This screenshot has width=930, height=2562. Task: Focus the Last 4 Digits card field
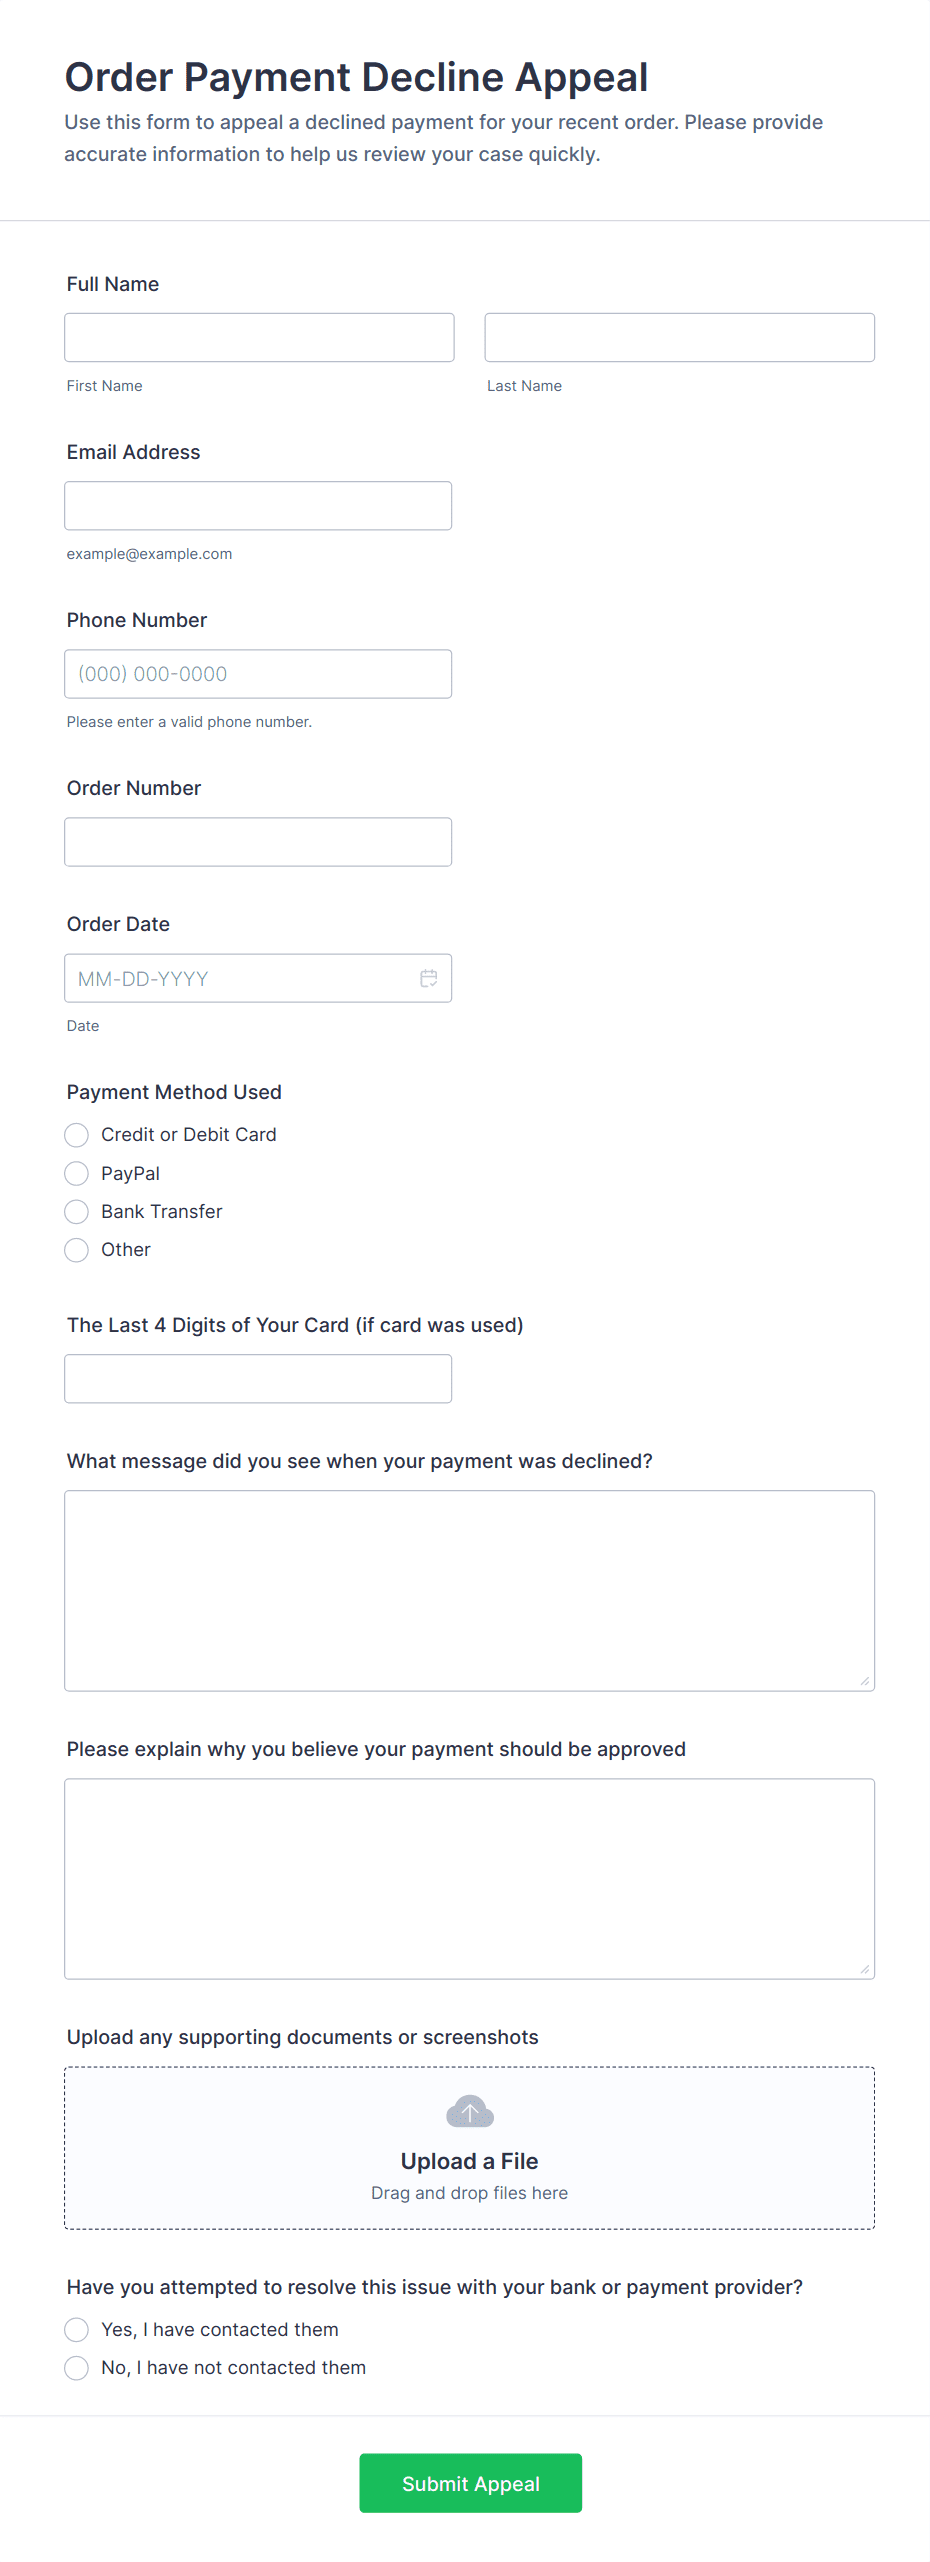[258, 1379]
